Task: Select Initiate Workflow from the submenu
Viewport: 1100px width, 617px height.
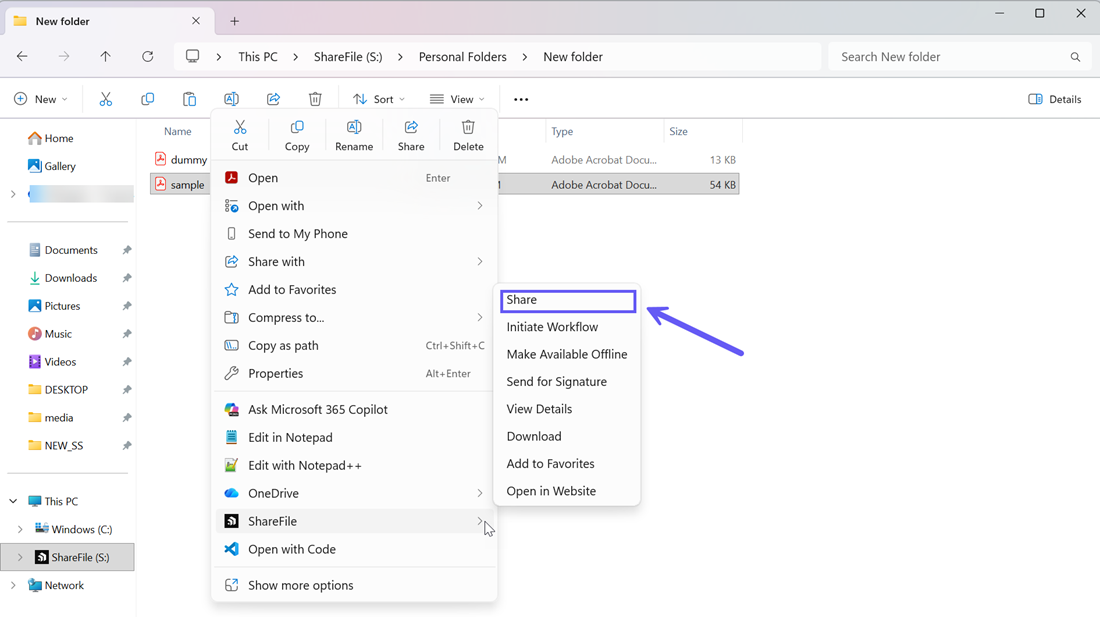Action: click(x=552, y=327)
